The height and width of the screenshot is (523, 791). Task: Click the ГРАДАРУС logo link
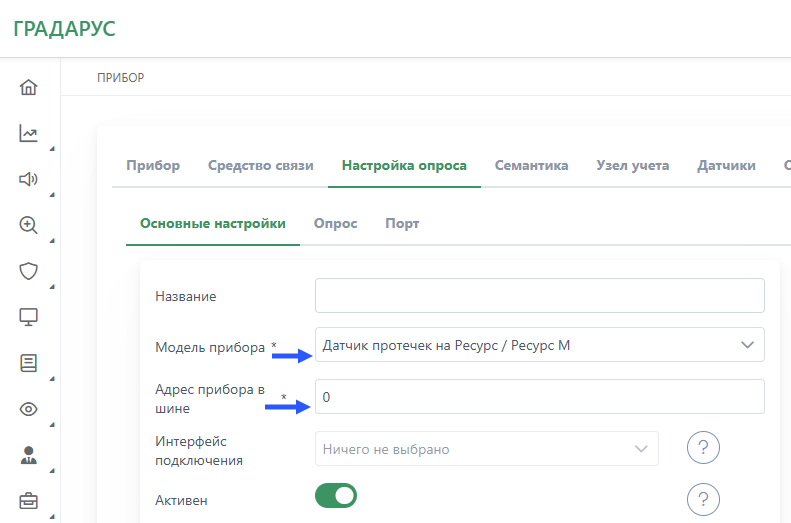[x=64, y=29]
